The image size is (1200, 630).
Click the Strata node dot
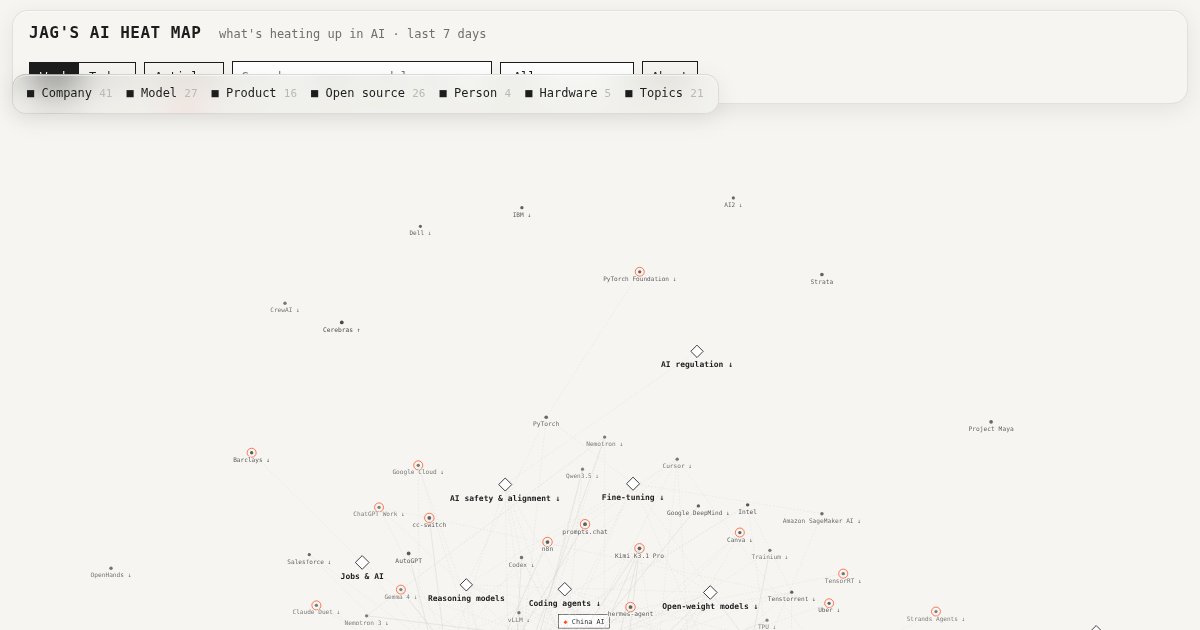[822, 275]
